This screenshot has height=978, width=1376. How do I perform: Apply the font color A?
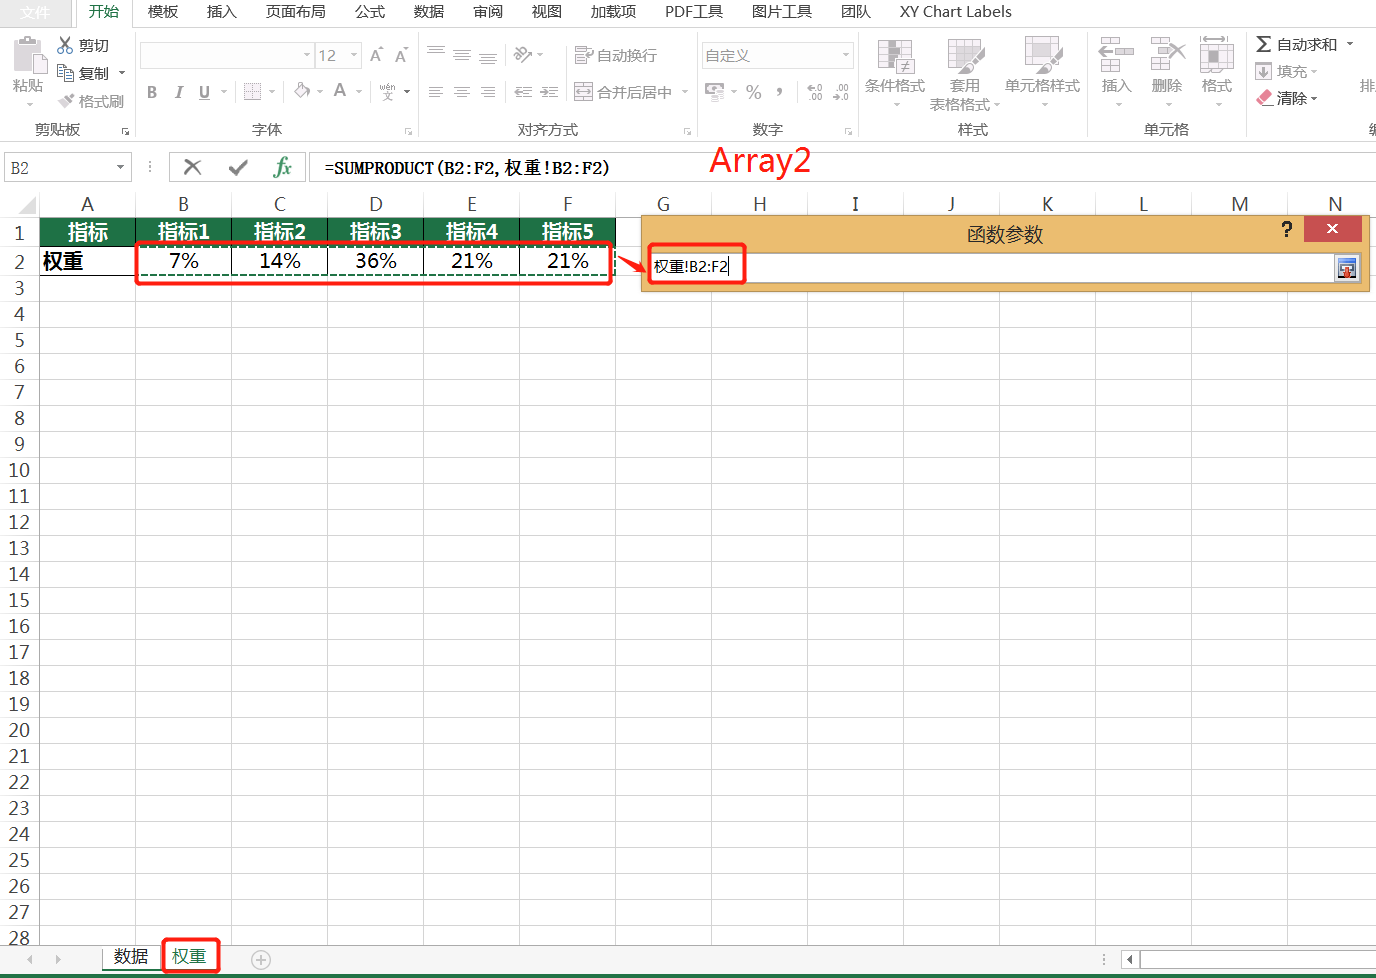(340, 91)
